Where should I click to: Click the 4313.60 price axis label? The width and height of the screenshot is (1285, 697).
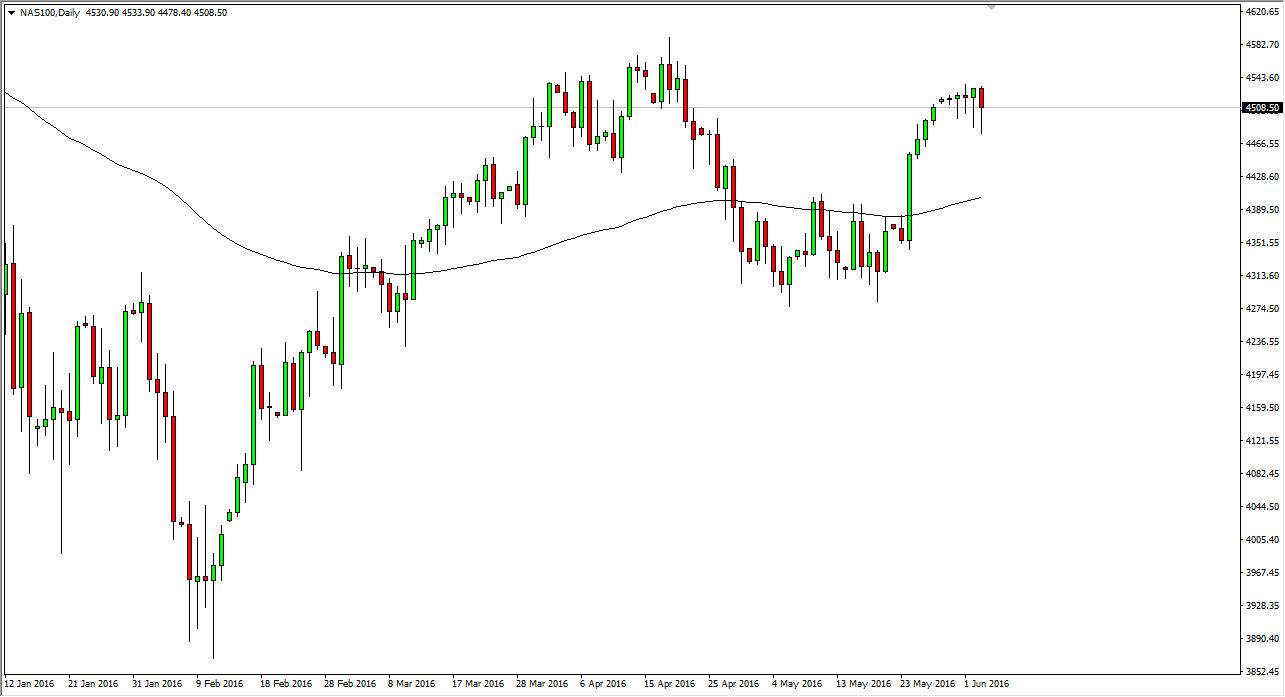[1261, 276]
